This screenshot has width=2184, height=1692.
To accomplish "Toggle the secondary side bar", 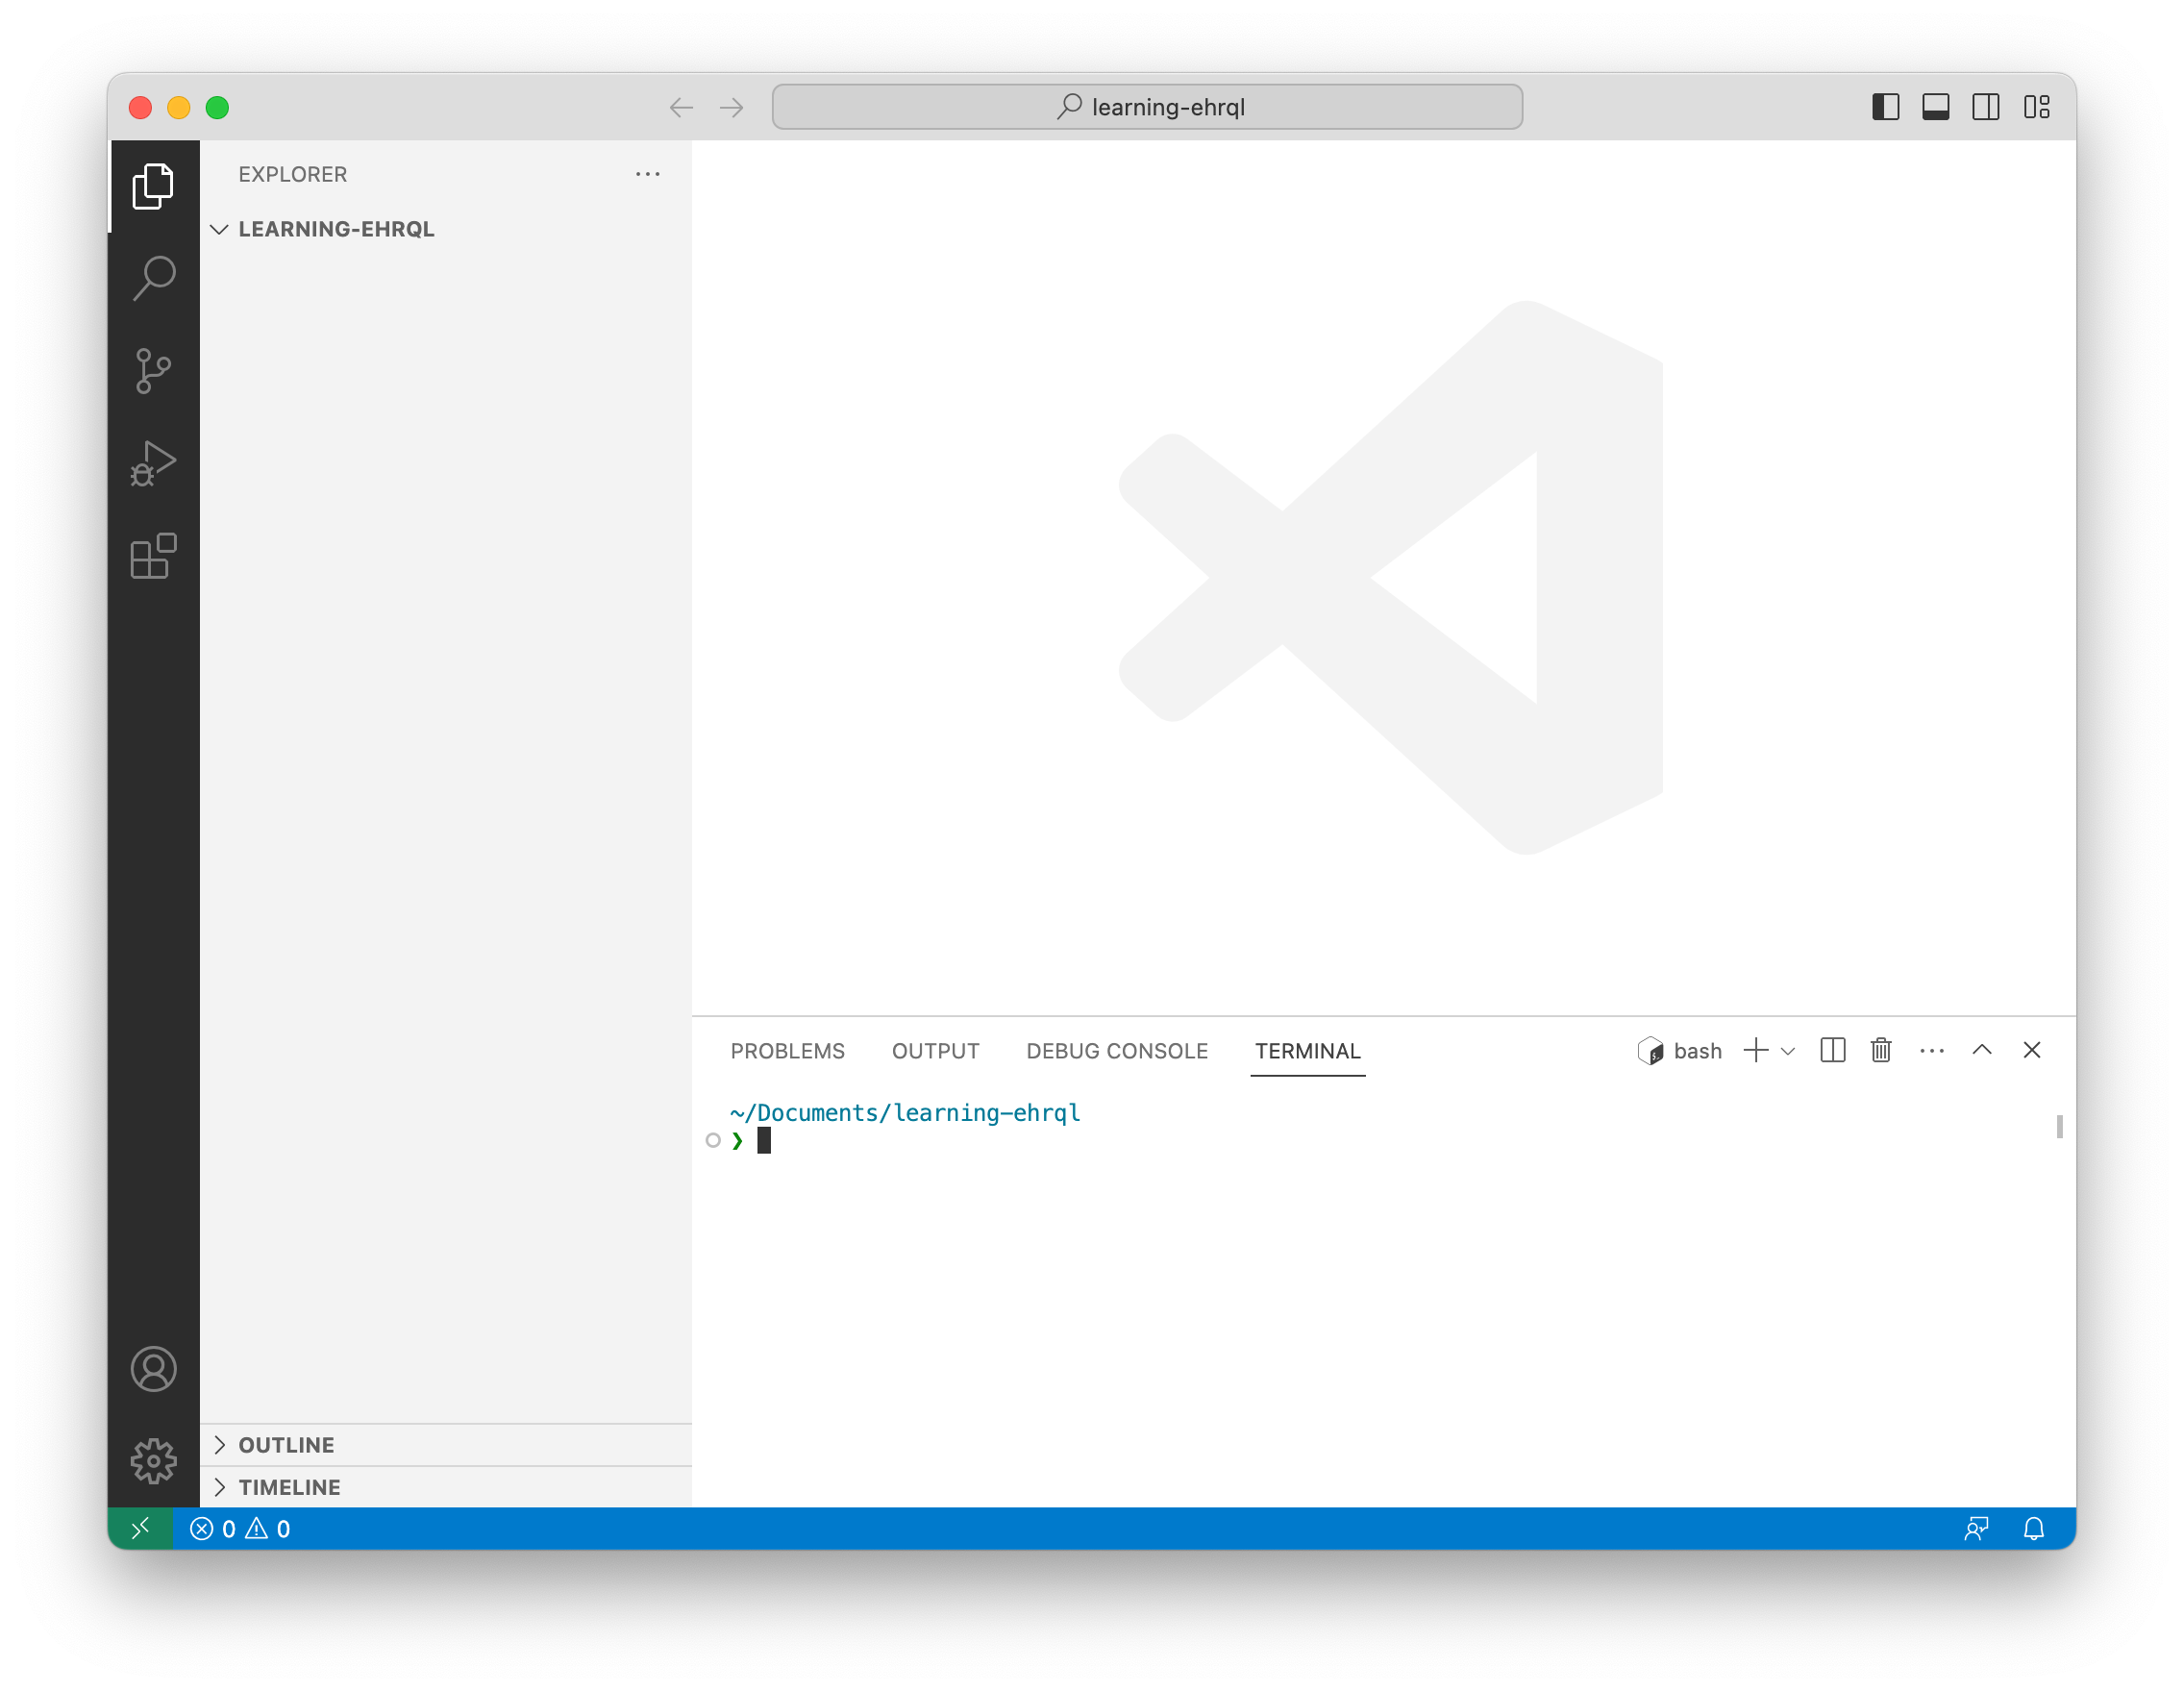I will [x=1985, y=107].
